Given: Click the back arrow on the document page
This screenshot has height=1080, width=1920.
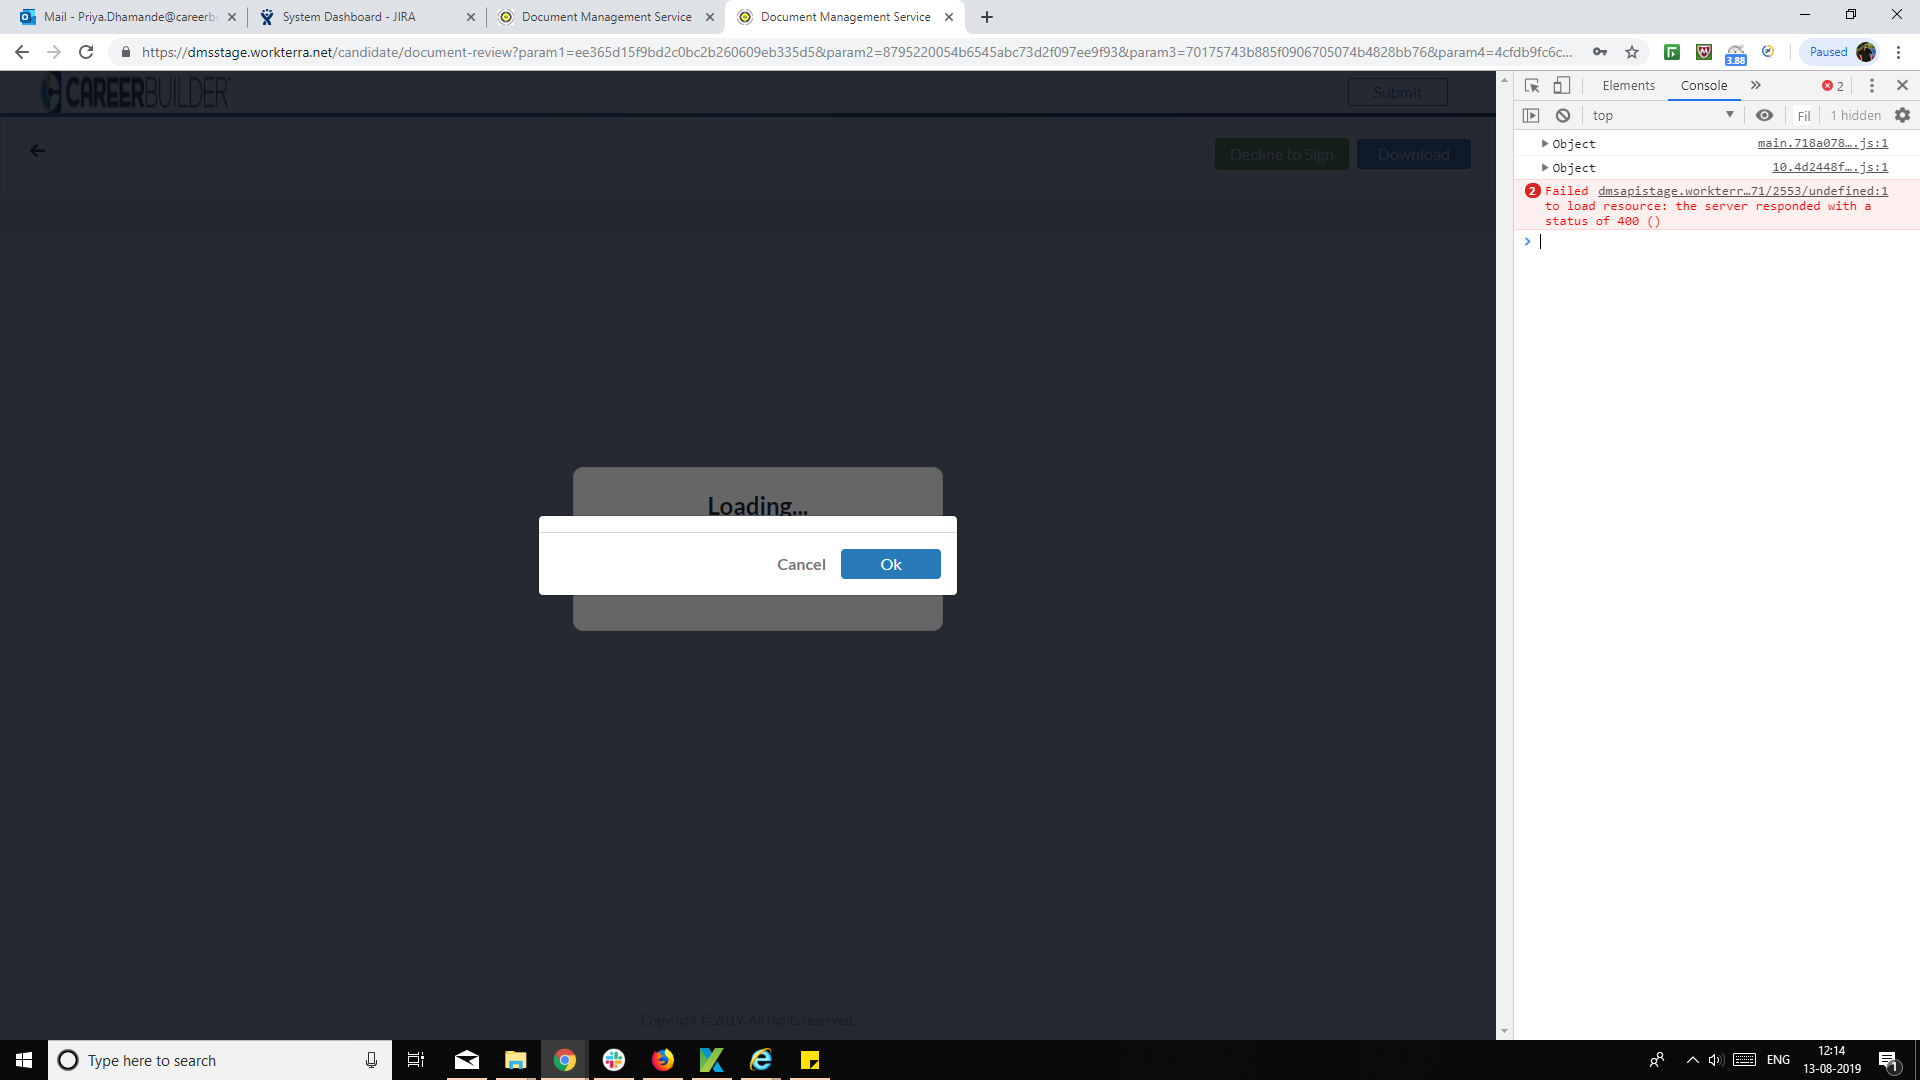Looking at the screenshot, I should click(x=38, y=150).
